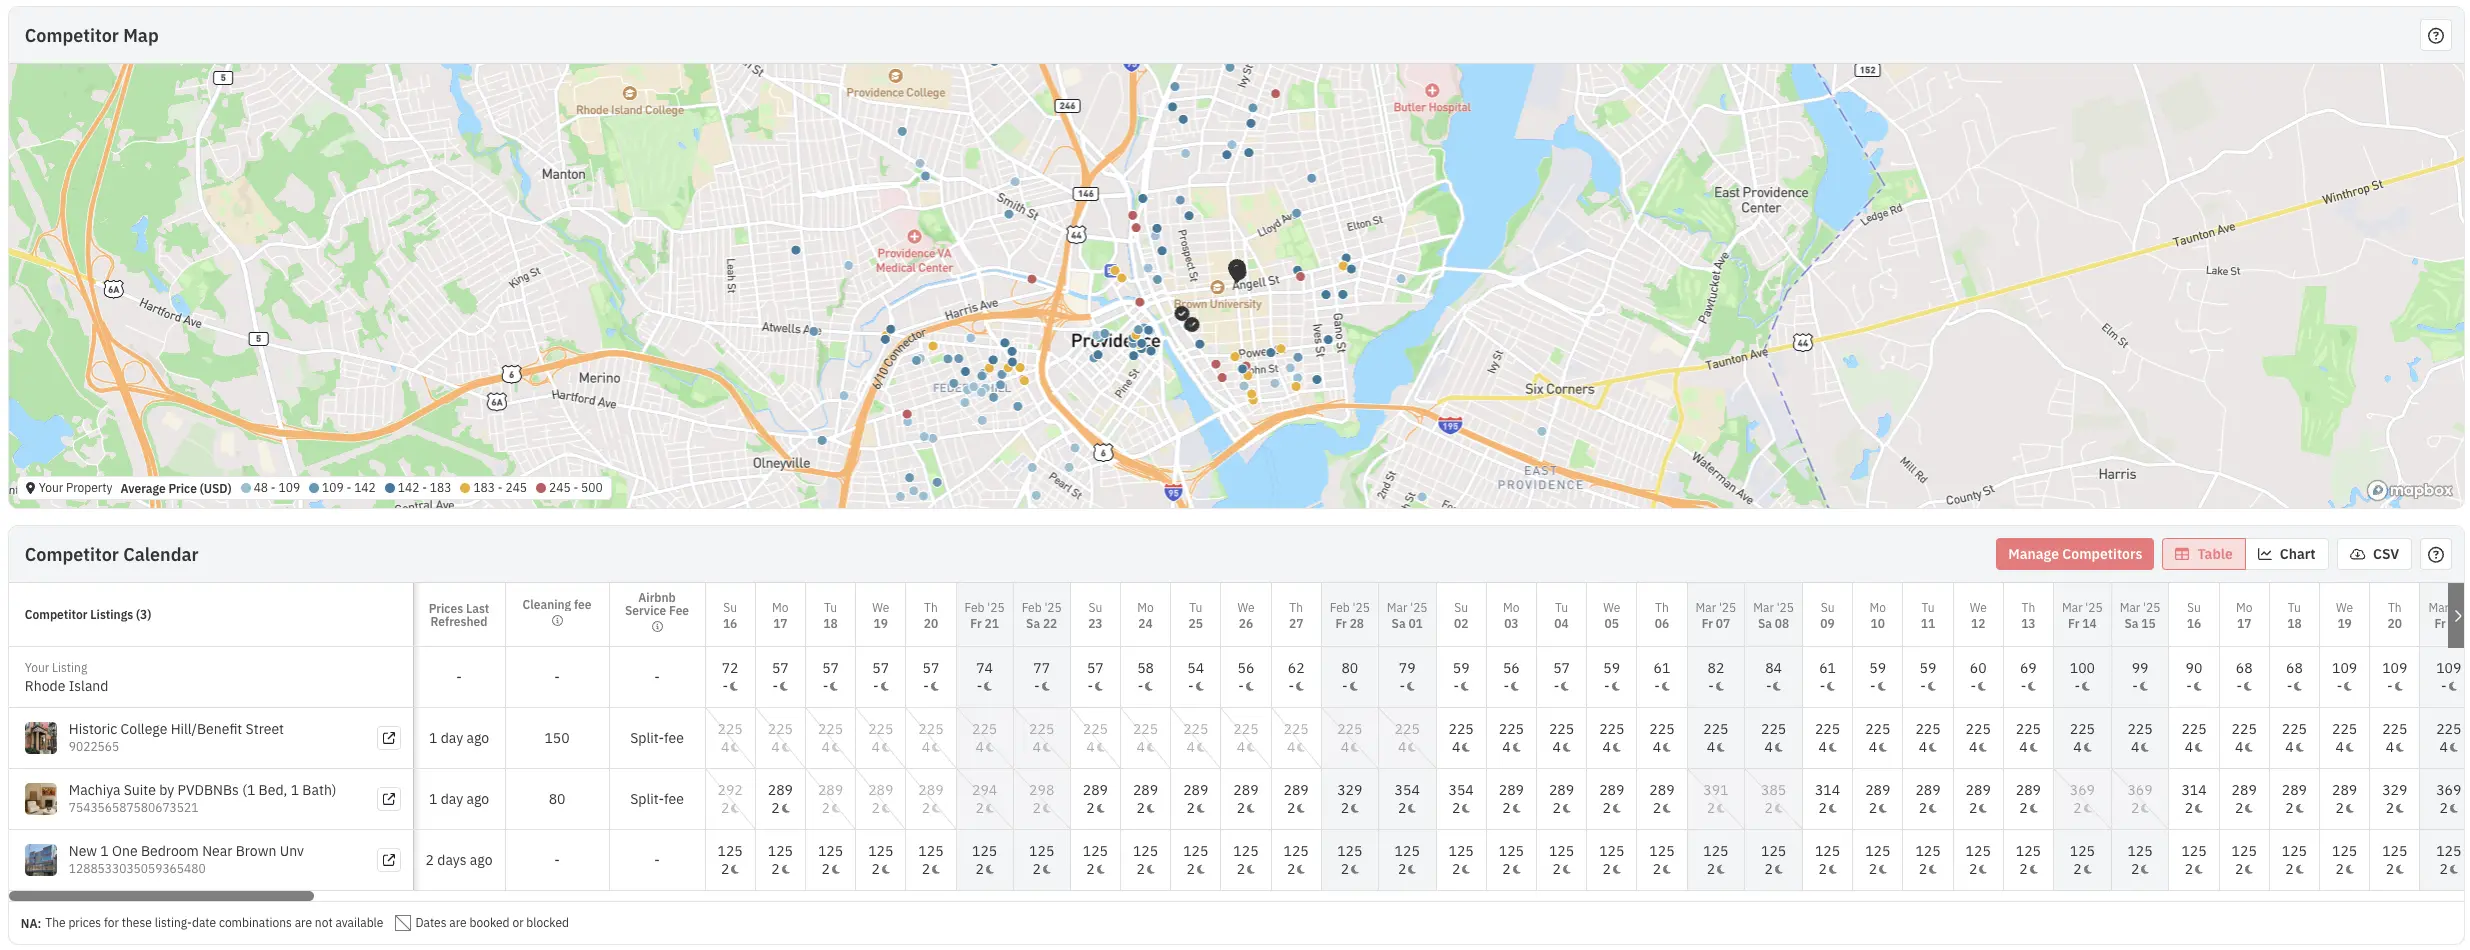
Task: Open Competitor Calendar help icon
Action: [x=2435, y=555]
